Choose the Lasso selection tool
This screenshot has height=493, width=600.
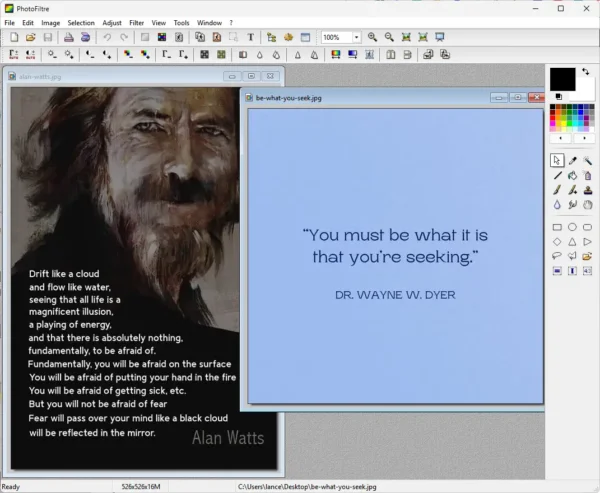point(557,256)
